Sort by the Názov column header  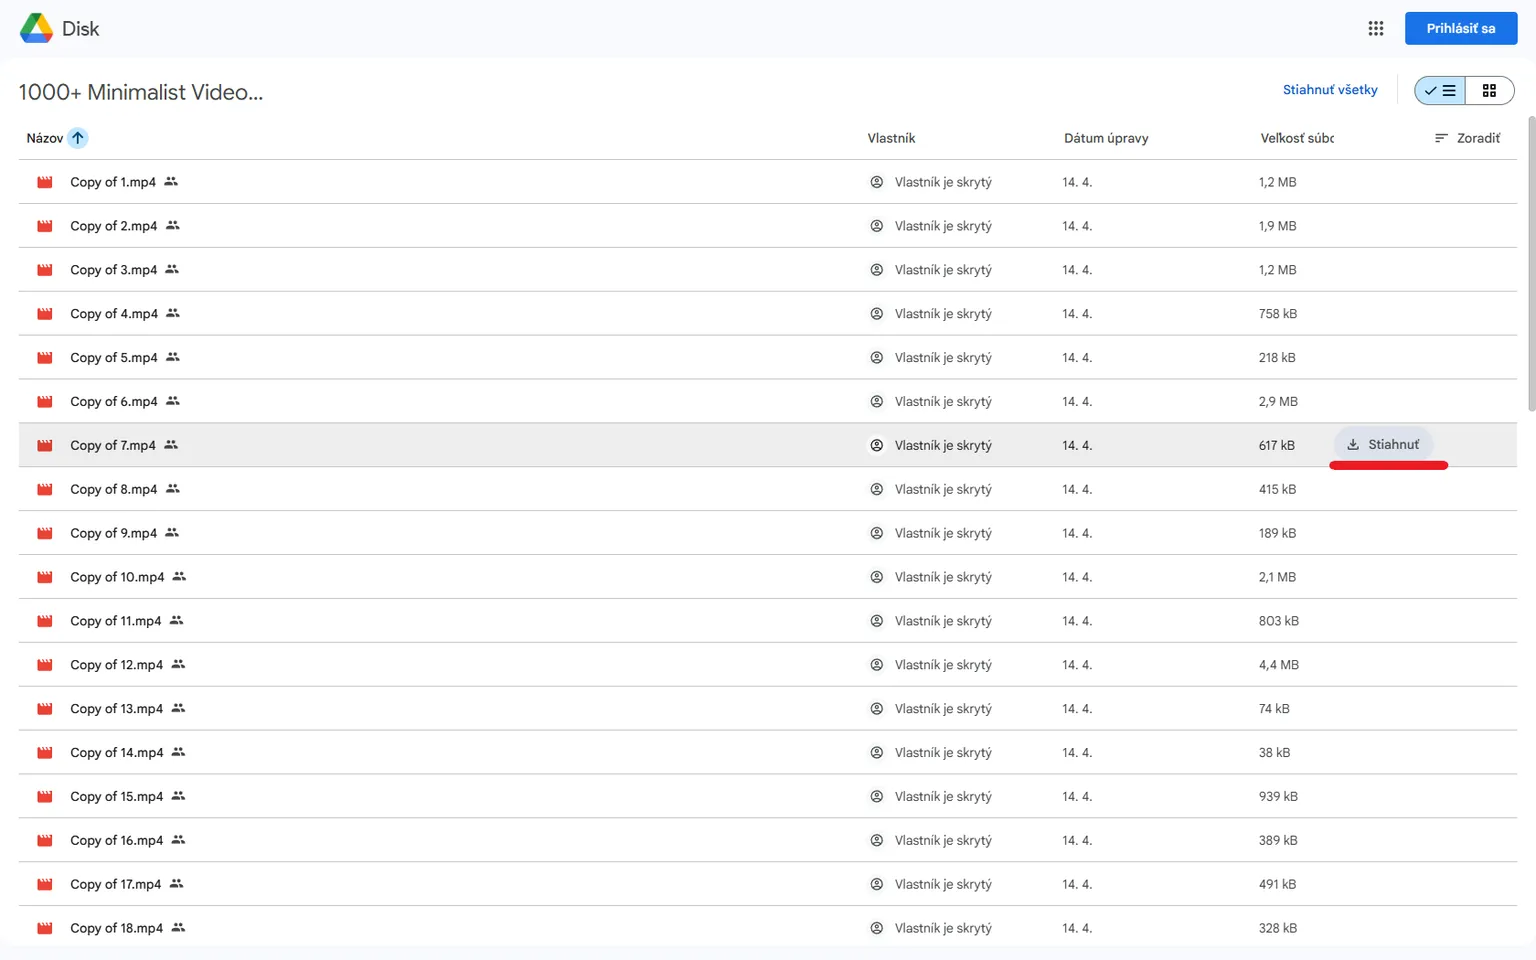pyautogui.click(x=45, y=138)
